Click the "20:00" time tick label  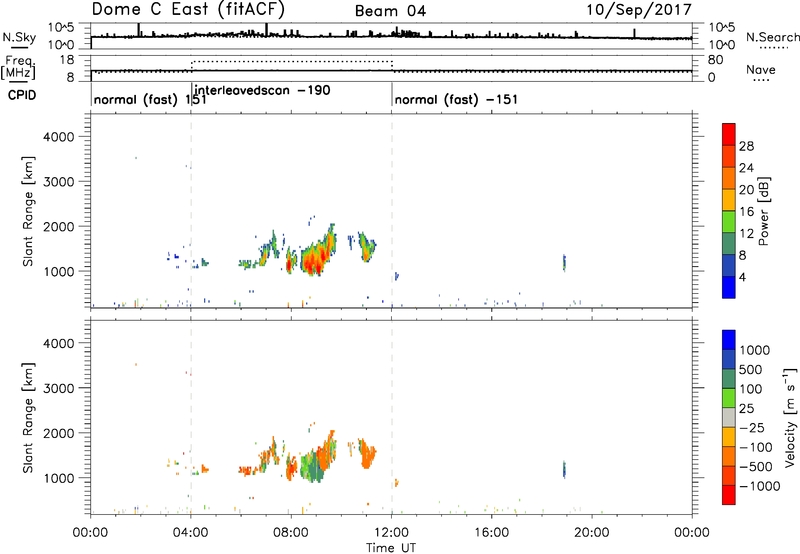point(592,533)
